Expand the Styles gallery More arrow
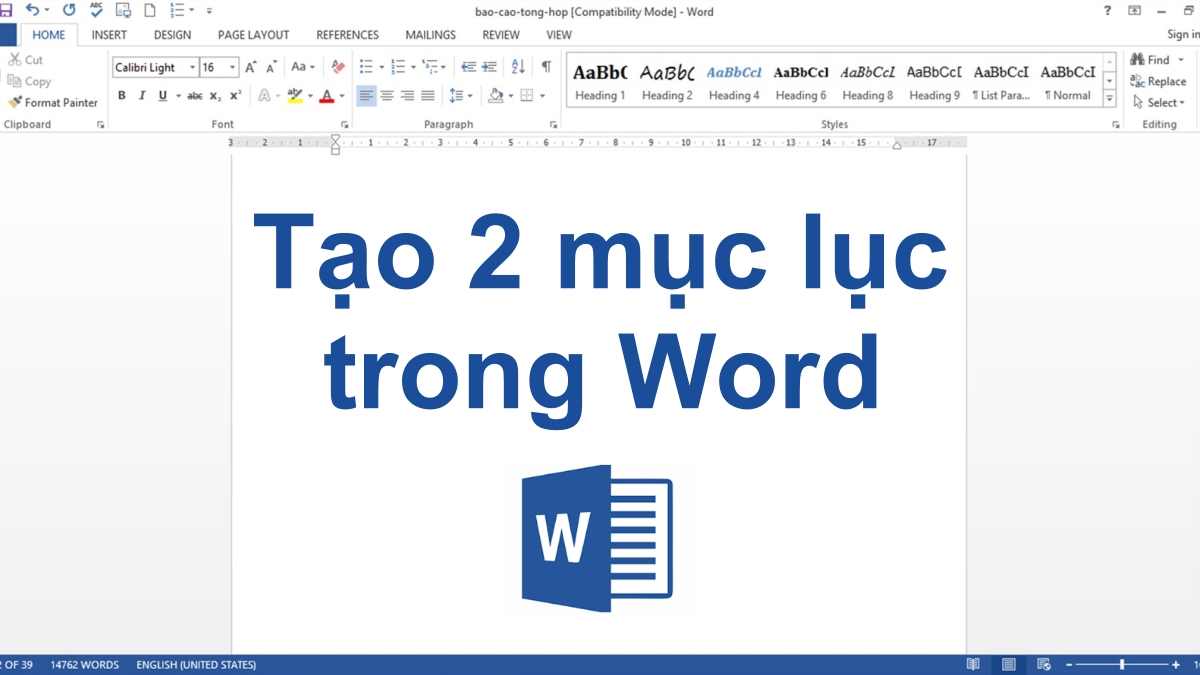This screenshot has width=1200, height=675. coord(1110,98)
